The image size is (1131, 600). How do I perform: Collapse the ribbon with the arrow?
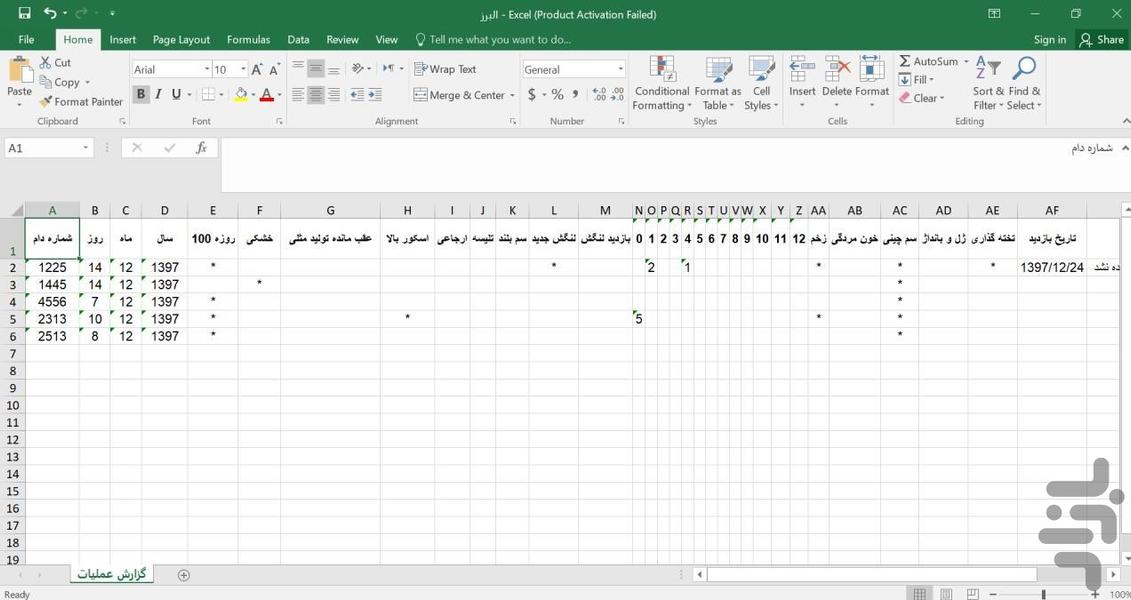tap(1125, 122)
